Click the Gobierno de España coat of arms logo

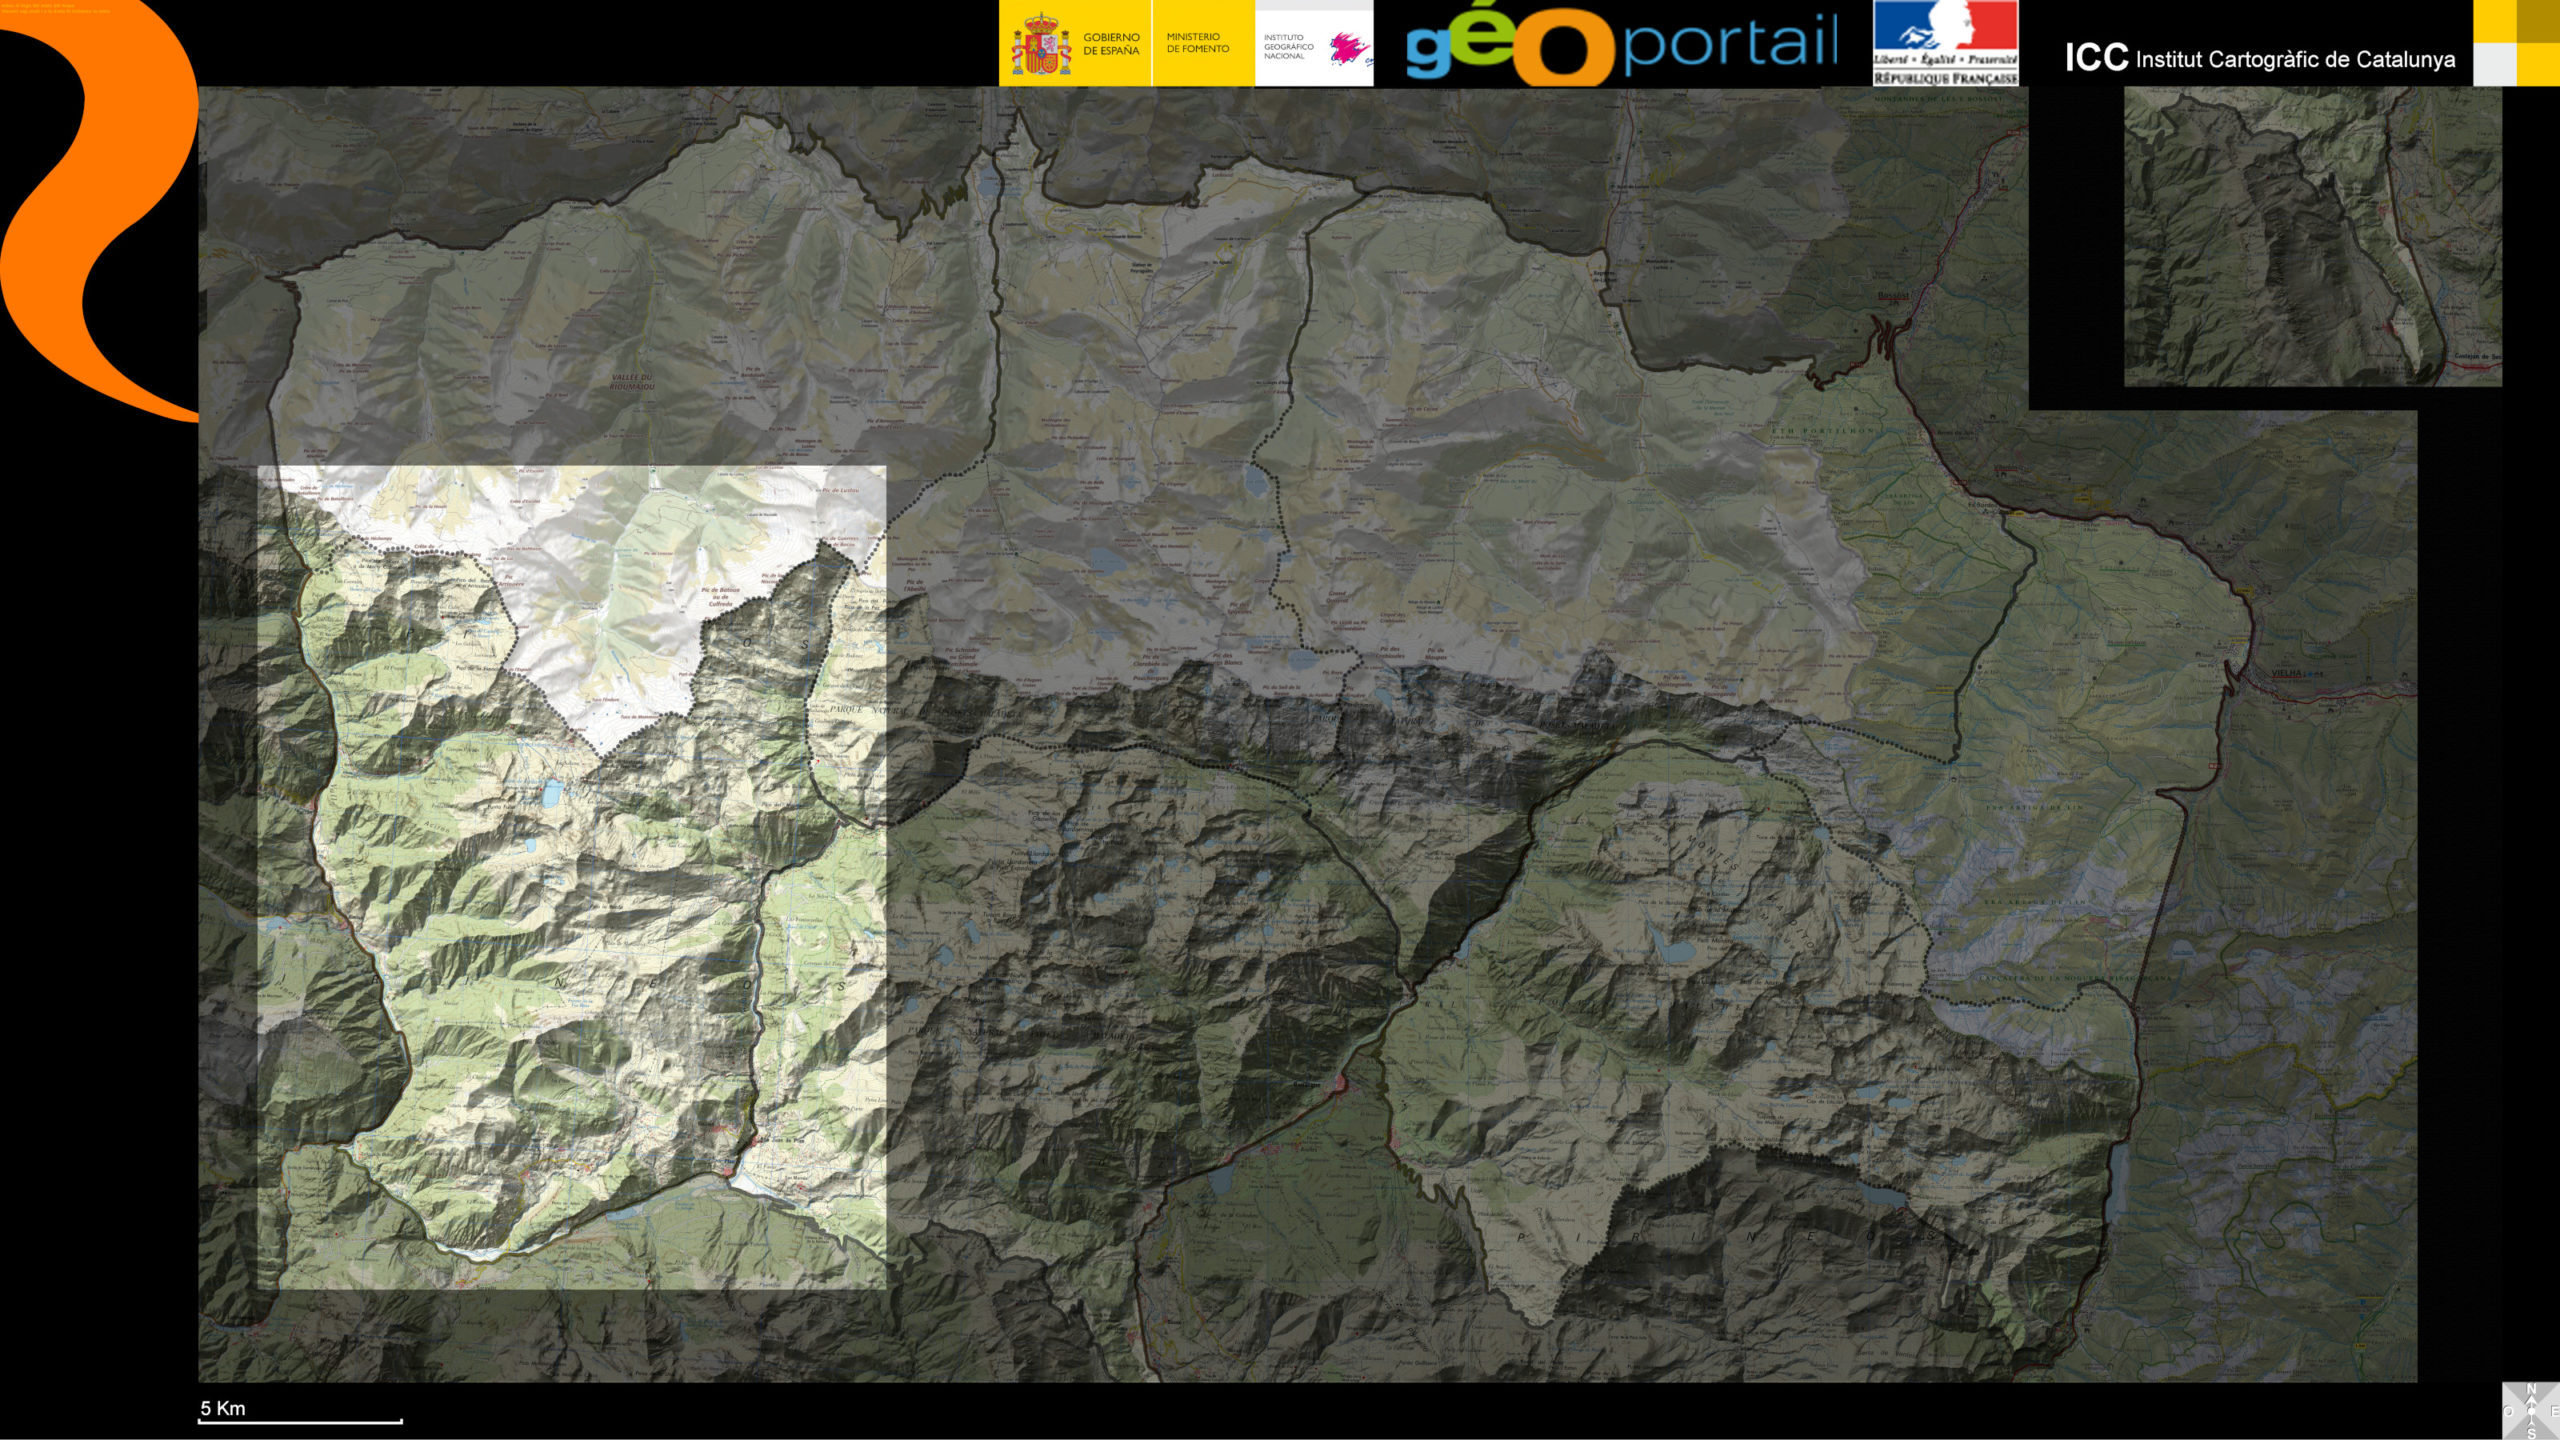pyautogui.click(x=1041, y=45)
